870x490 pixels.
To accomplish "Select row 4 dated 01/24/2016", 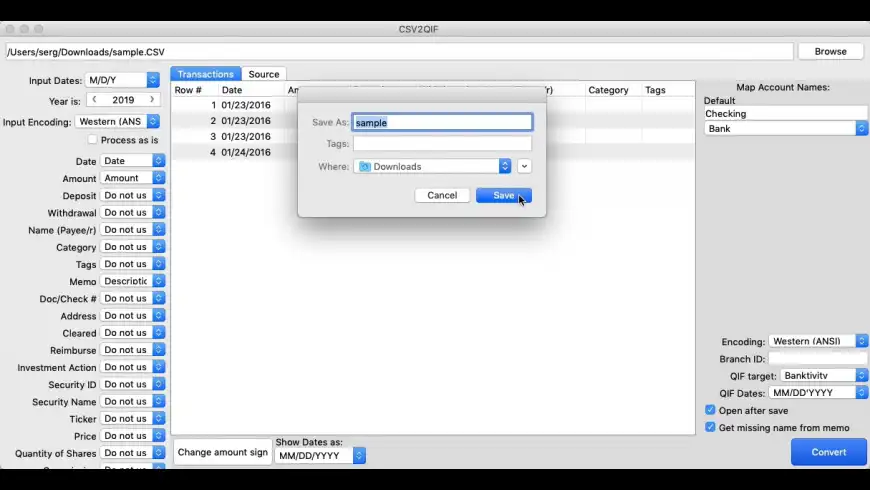I will pyautogui.click(x=432, y=152).
